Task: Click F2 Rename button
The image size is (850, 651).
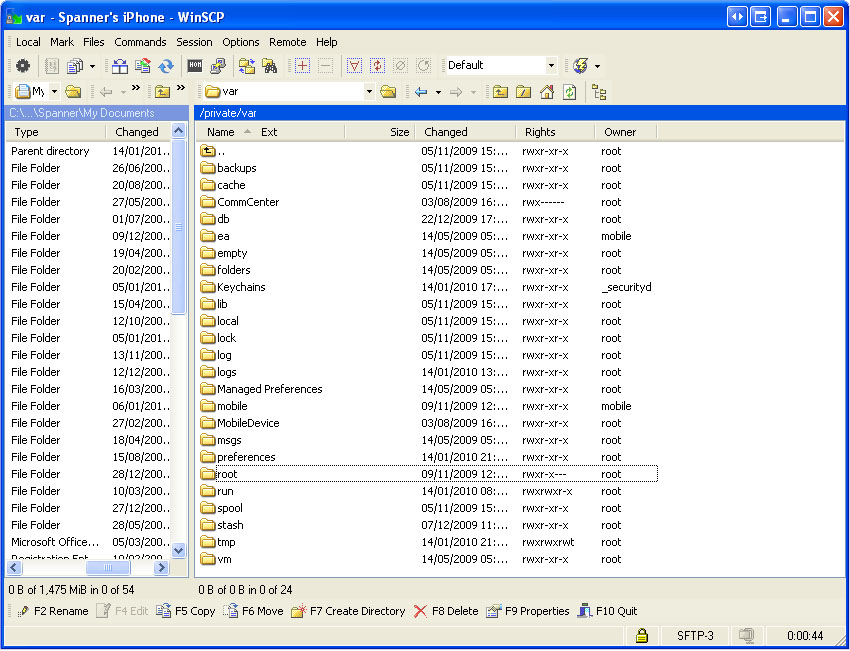Action: tap(53, 611)
